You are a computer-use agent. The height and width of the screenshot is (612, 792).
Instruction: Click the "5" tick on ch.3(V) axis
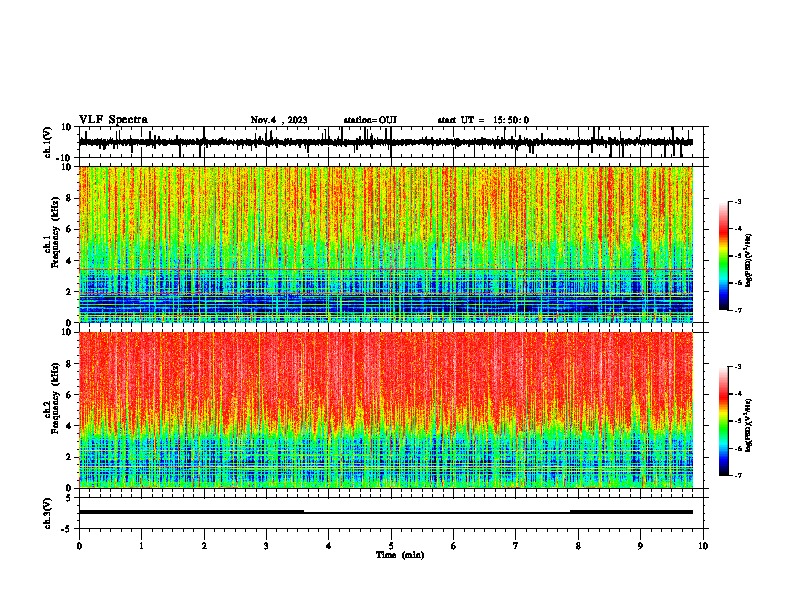tap(69, 497)
